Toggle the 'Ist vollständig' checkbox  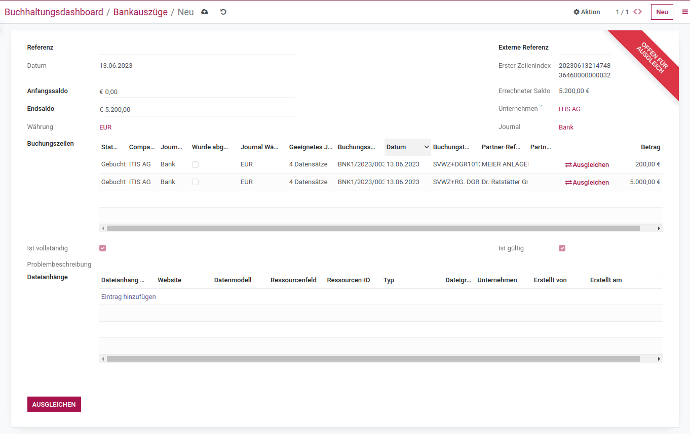tap(103, 248)
